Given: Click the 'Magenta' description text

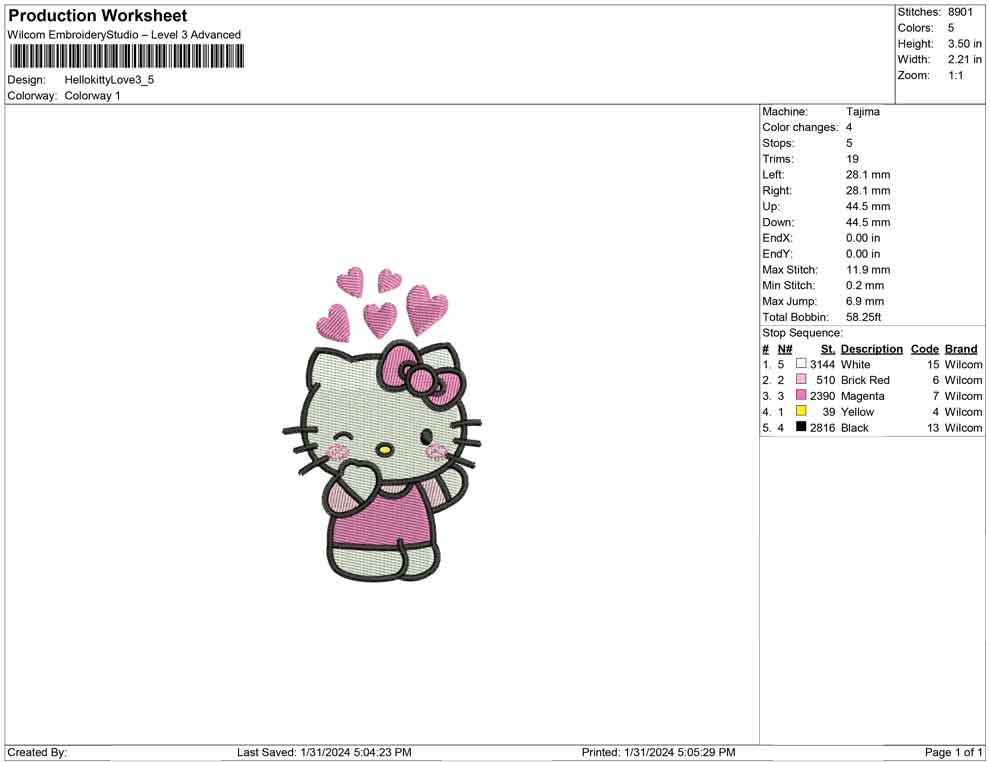Looking at the screenshot, I should coord(862,396).
